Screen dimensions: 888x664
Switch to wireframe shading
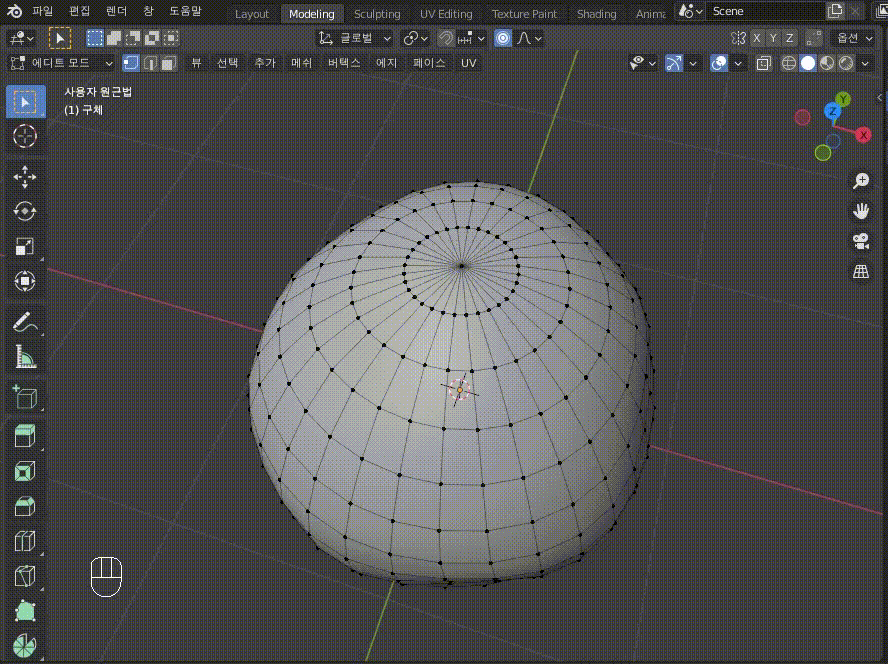789,63
